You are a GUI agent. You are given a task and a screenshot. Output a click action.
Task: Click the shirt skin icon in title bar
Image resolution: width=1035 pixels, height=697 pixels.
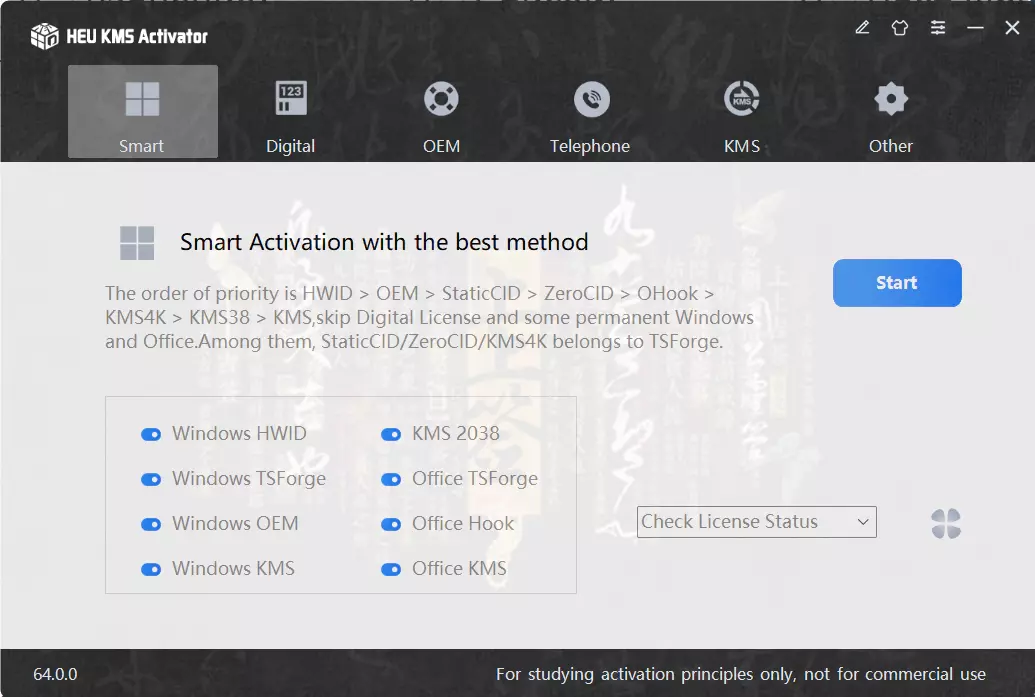click(900, 27)
